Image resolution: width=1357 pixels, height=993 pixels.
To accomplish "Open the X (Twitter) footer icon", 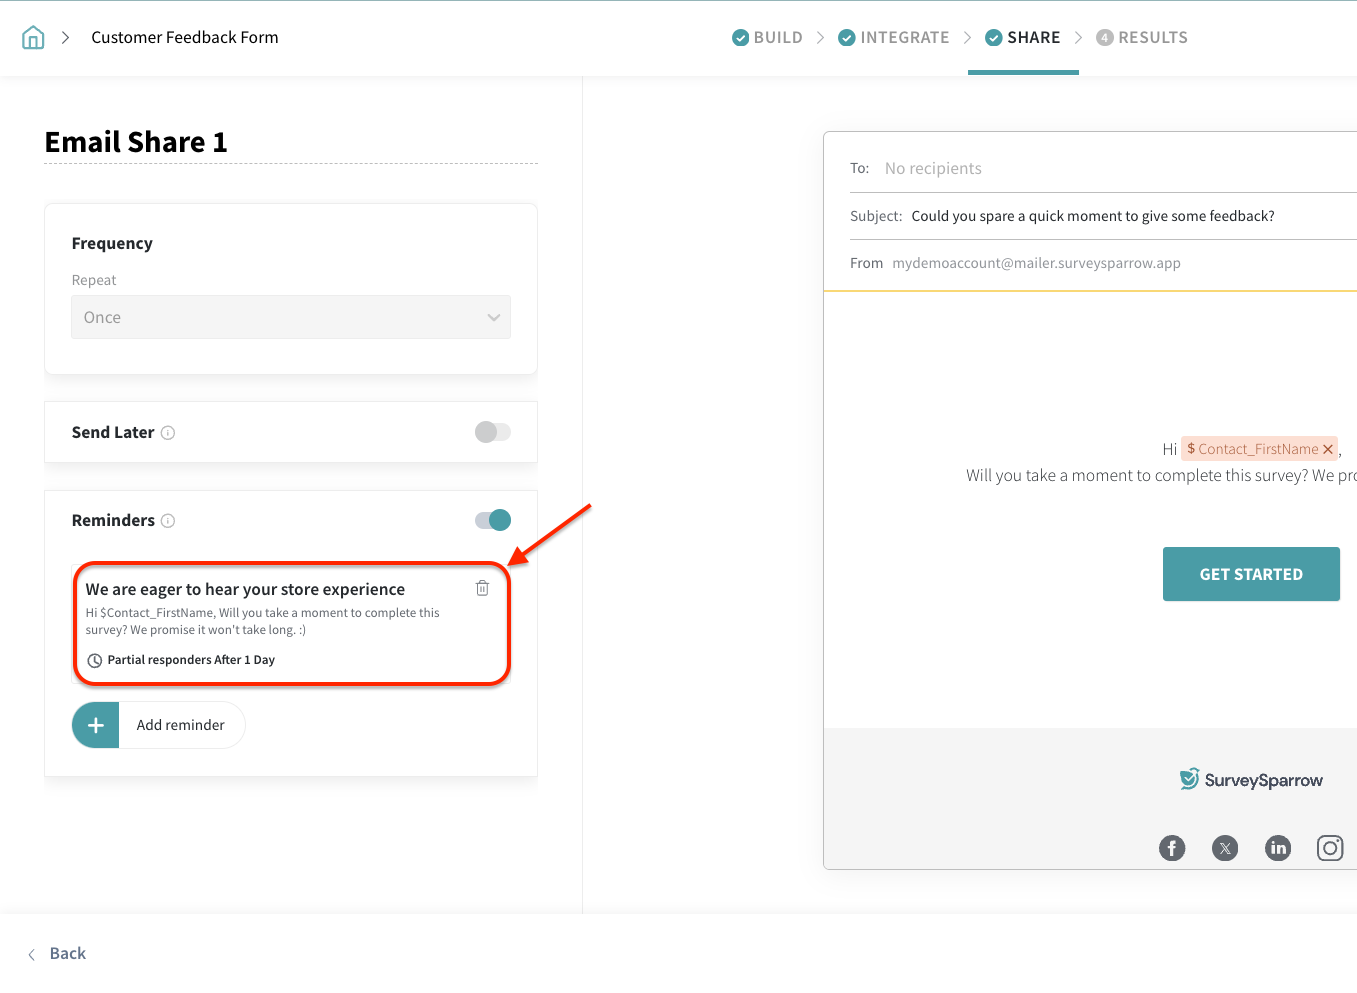I will pos(1225,848).
